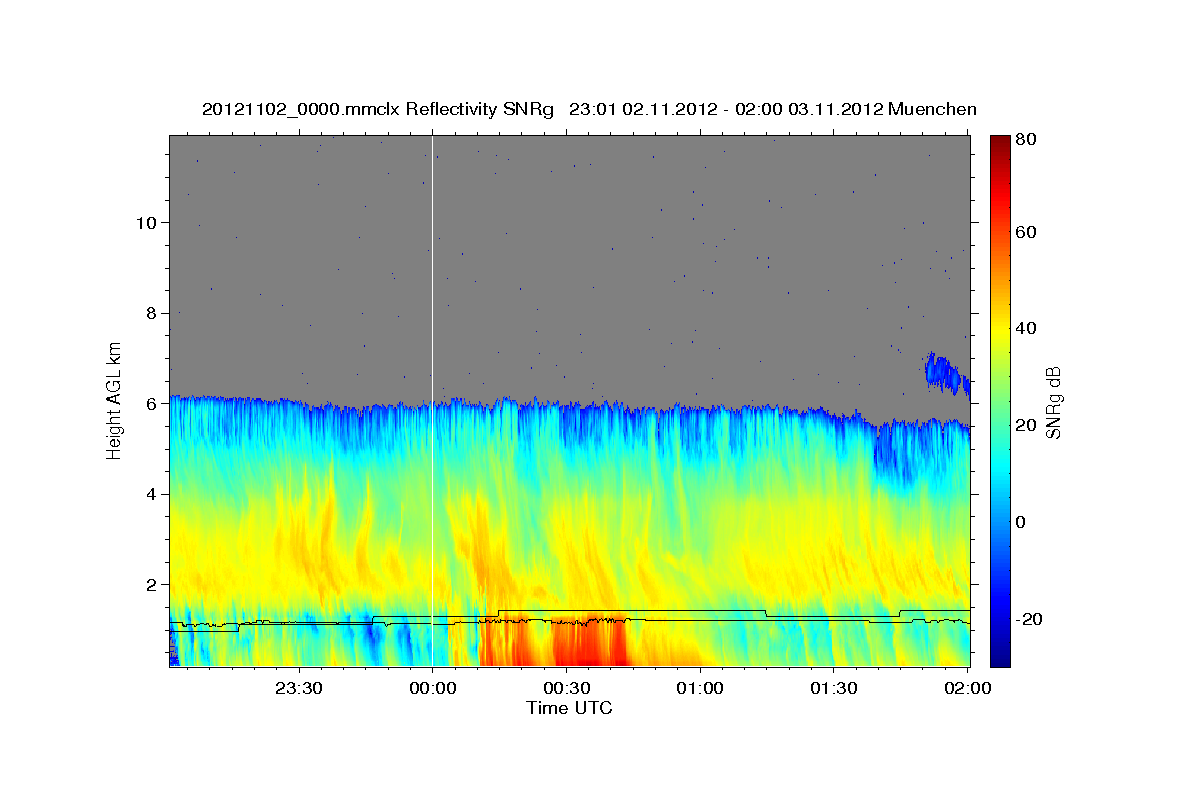Click the 01:30 time tick label
This screenshot has width=1200, height=800.
[834, 688]
